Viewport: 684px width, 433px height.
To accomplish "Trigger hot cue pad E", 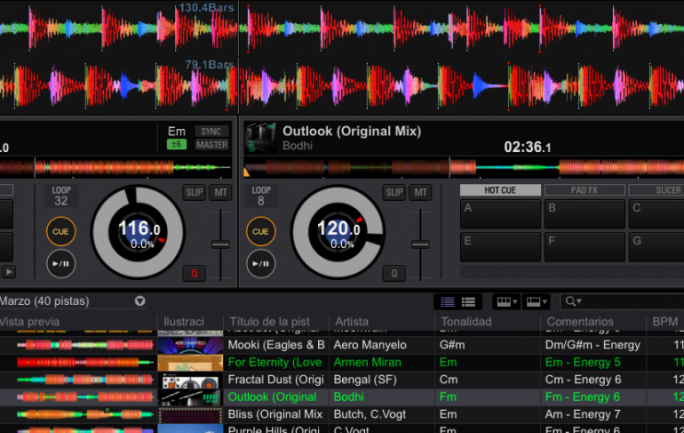I will point(500,247).
